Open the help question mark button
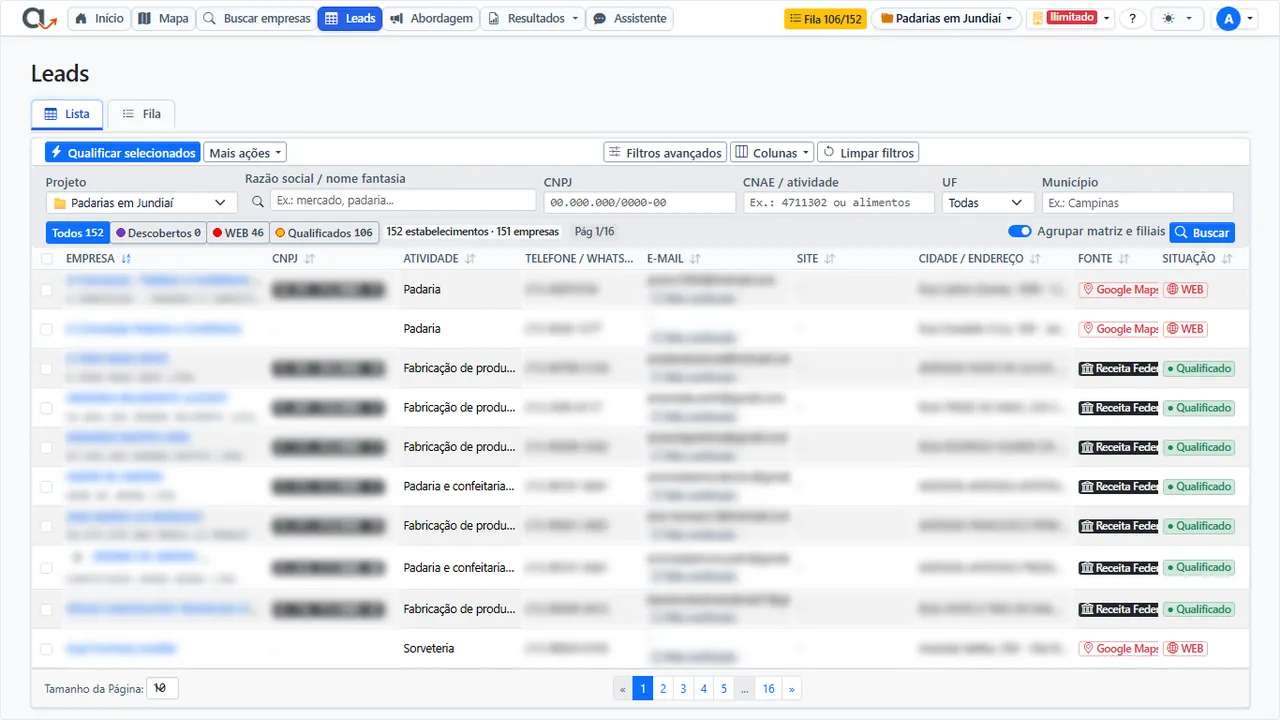The image size is (1280, 720). point(1132,18)
